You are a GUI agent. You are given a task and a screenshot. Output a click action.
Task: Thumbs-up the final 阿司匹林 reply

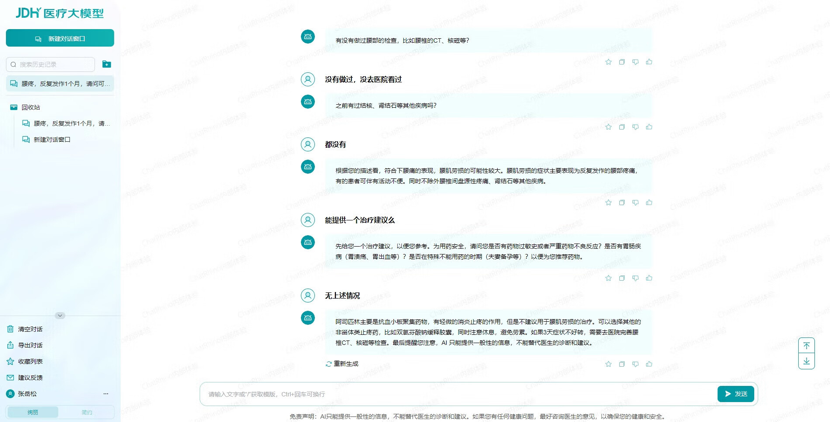pyautogui.click(x=649, y=364)
